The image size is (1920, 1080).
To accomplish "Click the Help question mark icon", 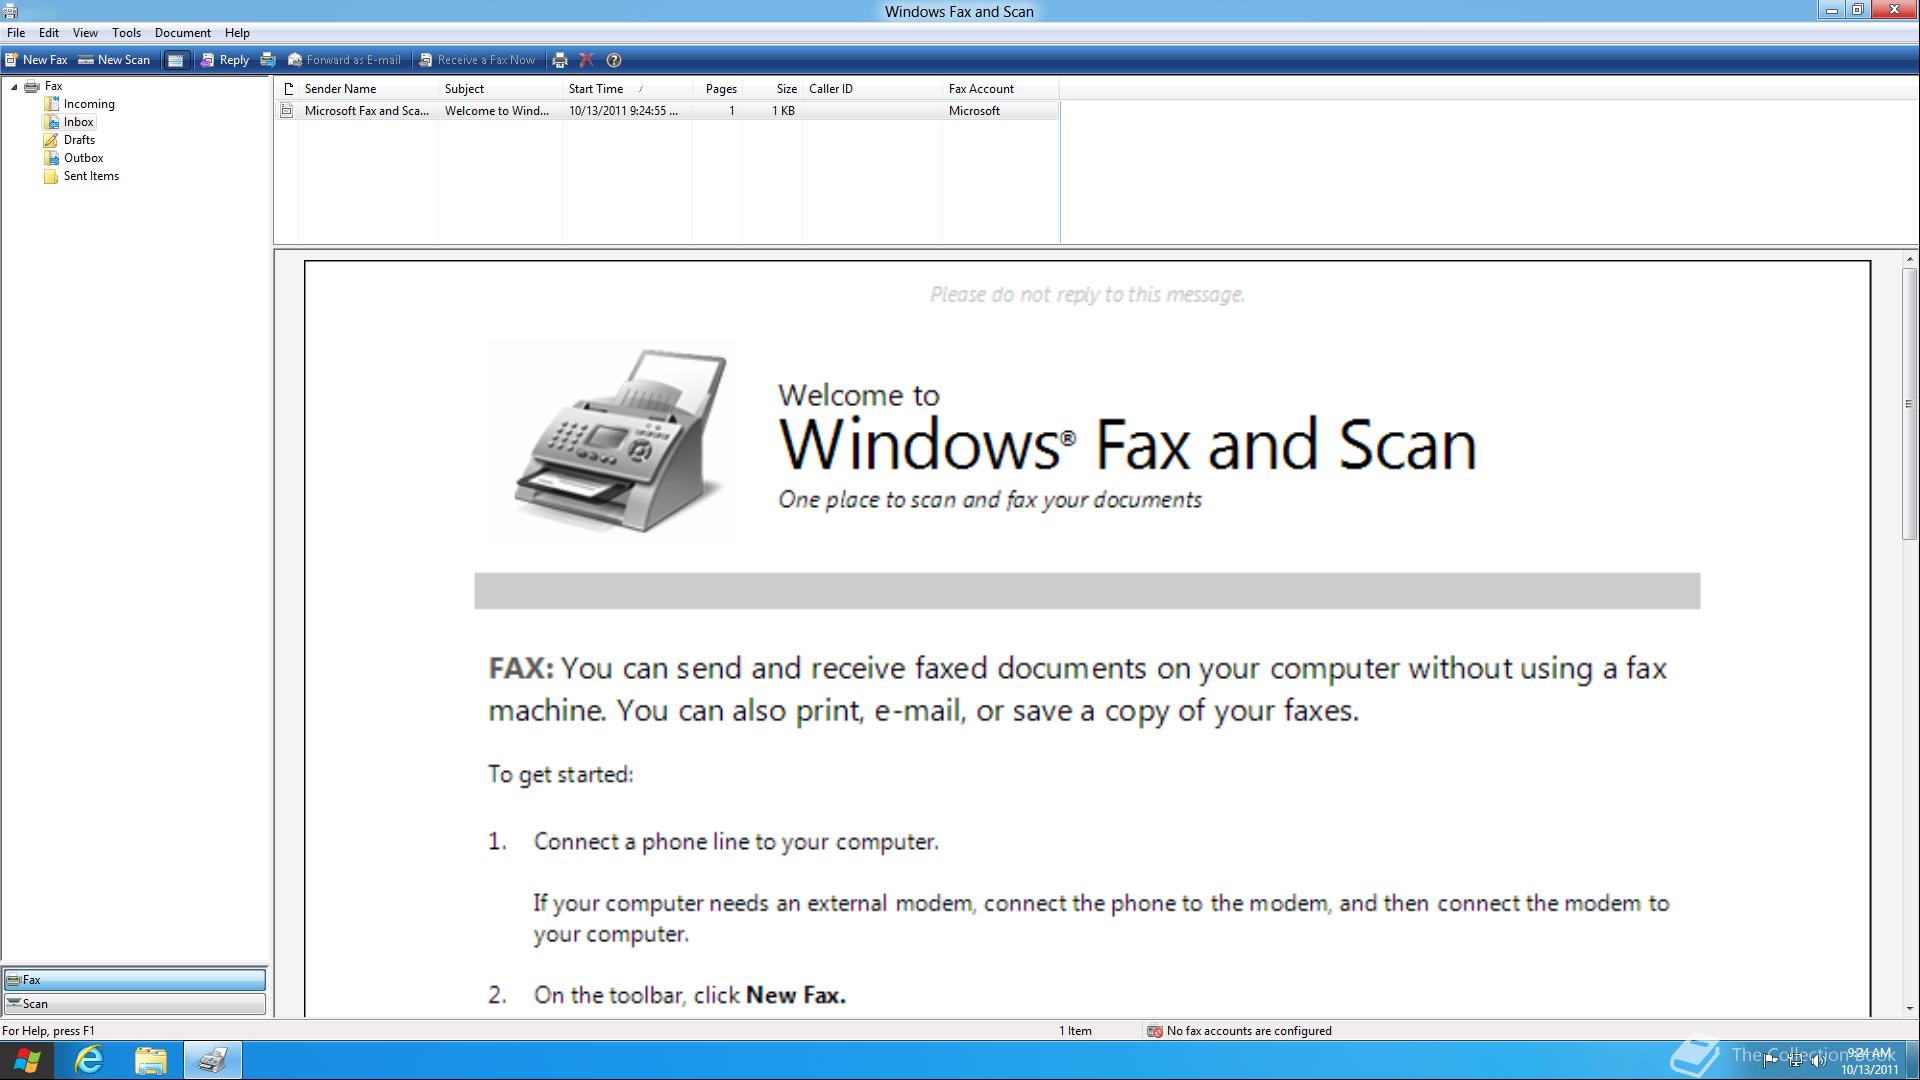I will (614, 60).
